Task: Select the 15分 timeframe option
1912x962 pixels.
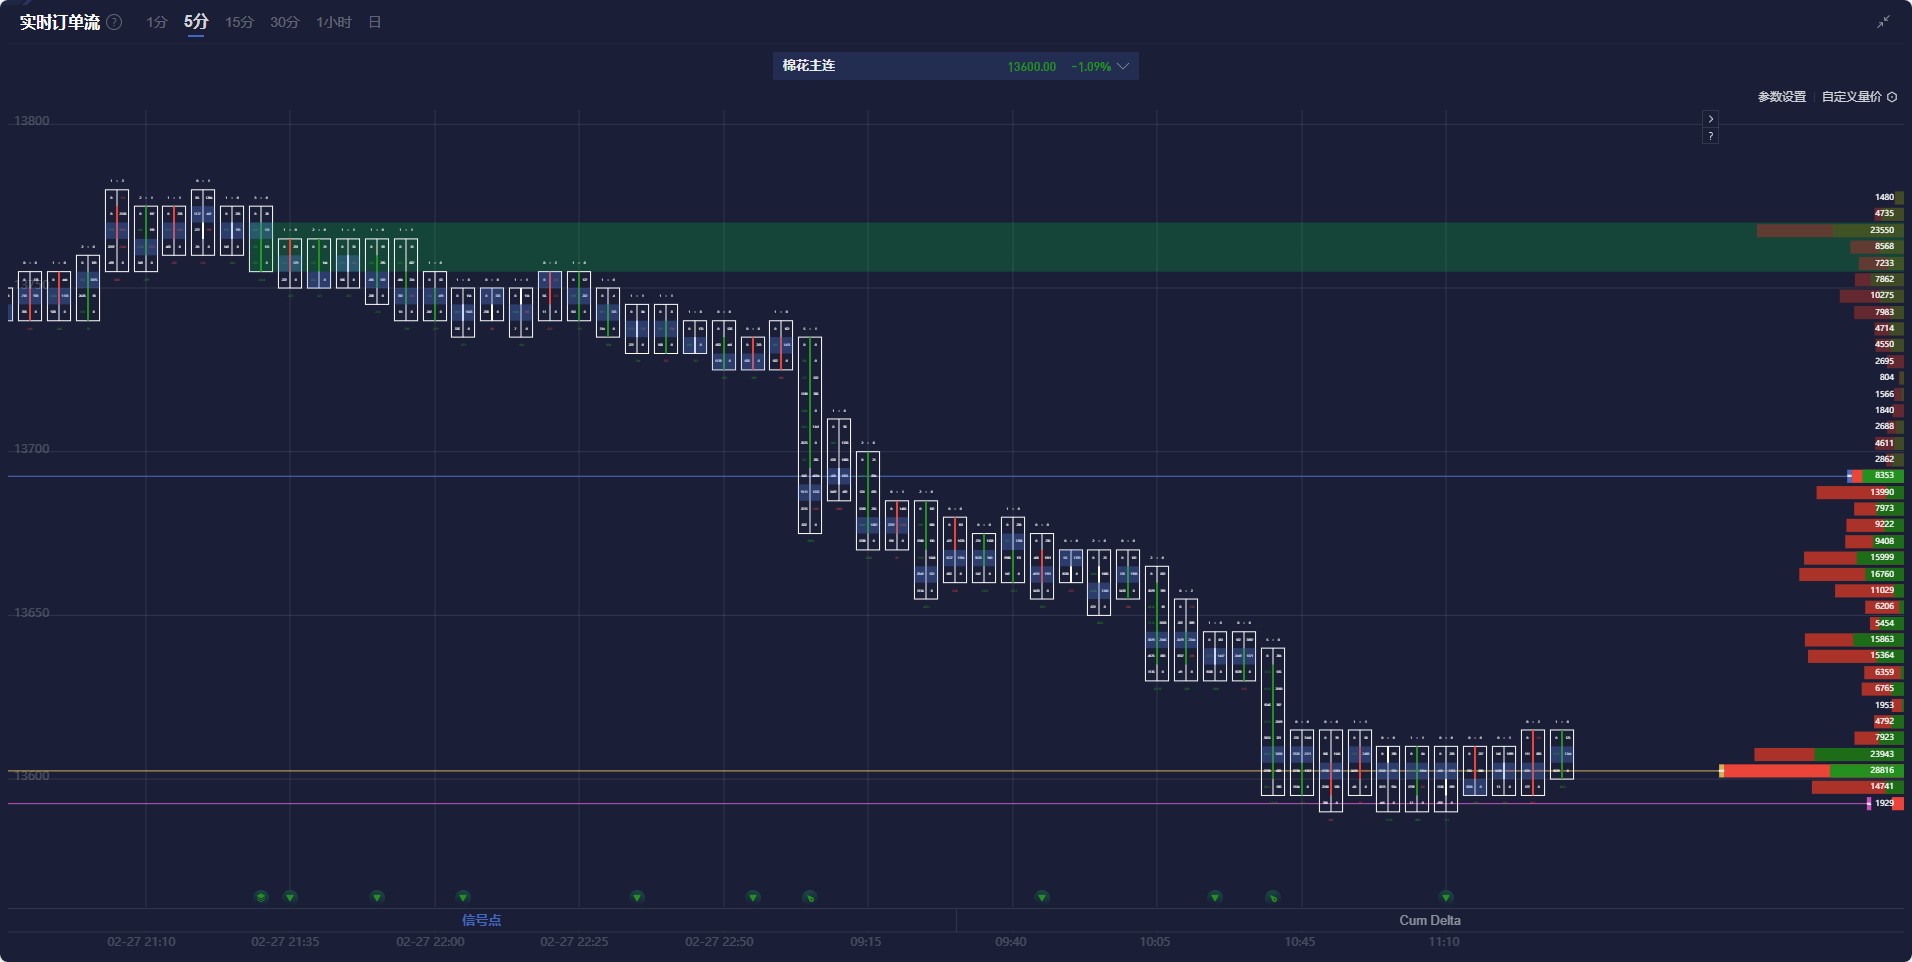Action: tap(239, 22)
